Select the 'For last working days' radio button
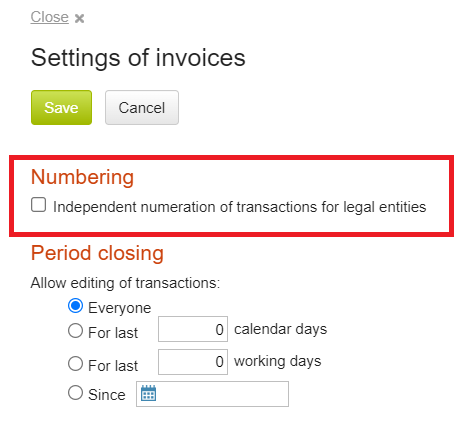 (x=75, y=363)
